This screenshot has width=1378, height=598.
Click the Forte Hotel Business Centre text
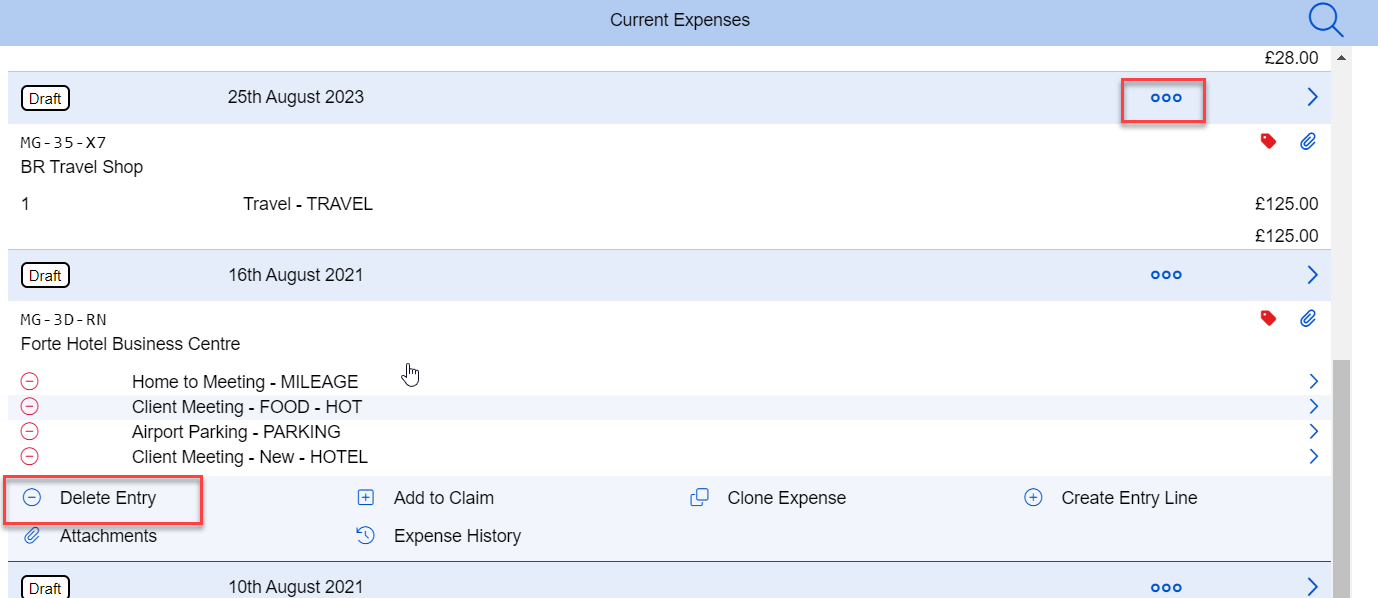pos(130,344)
